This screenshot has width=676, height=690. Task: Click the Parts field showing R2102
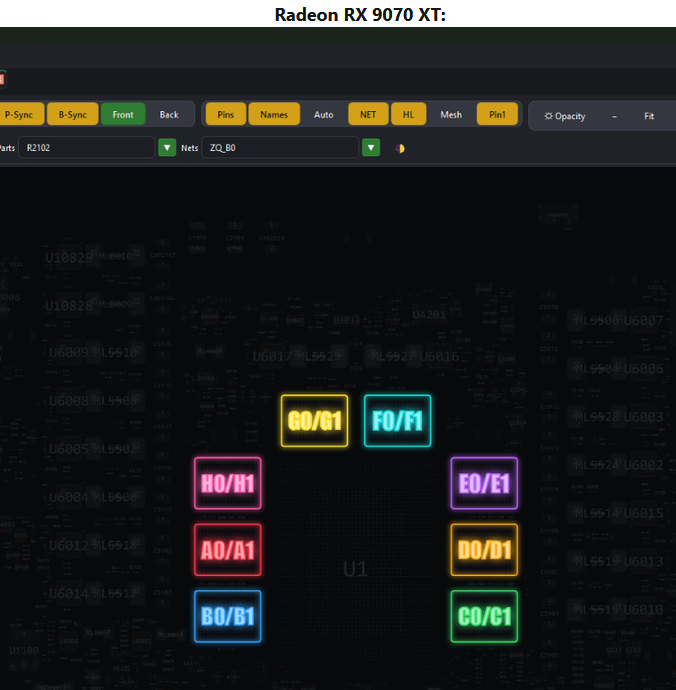(x=86, y=148)
